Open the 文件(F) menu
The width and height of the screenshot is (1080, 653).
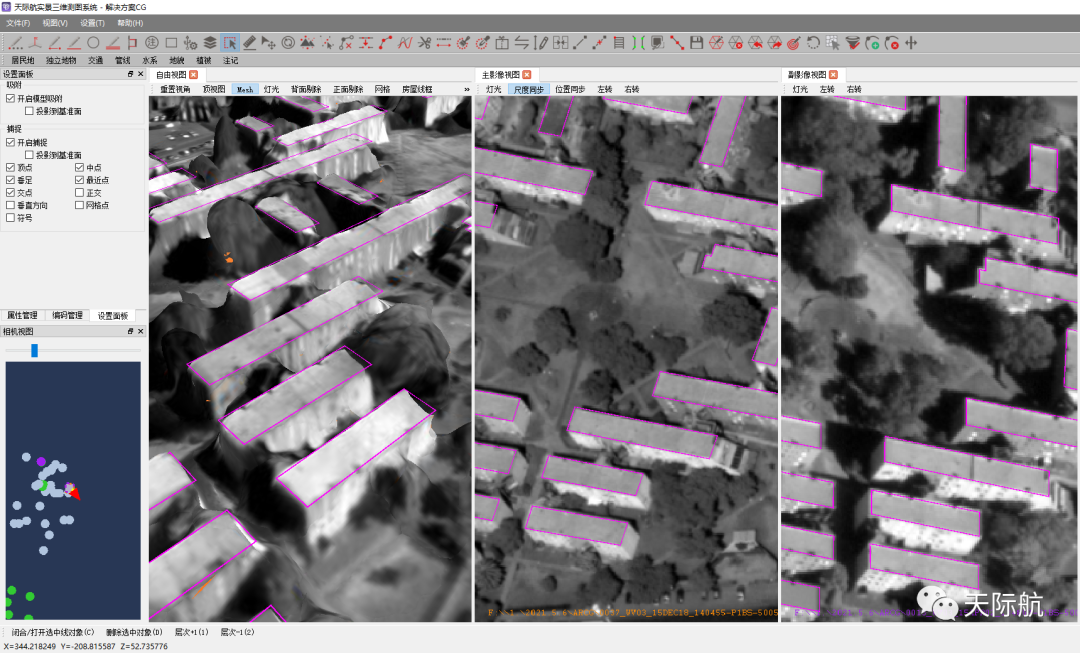18,23
